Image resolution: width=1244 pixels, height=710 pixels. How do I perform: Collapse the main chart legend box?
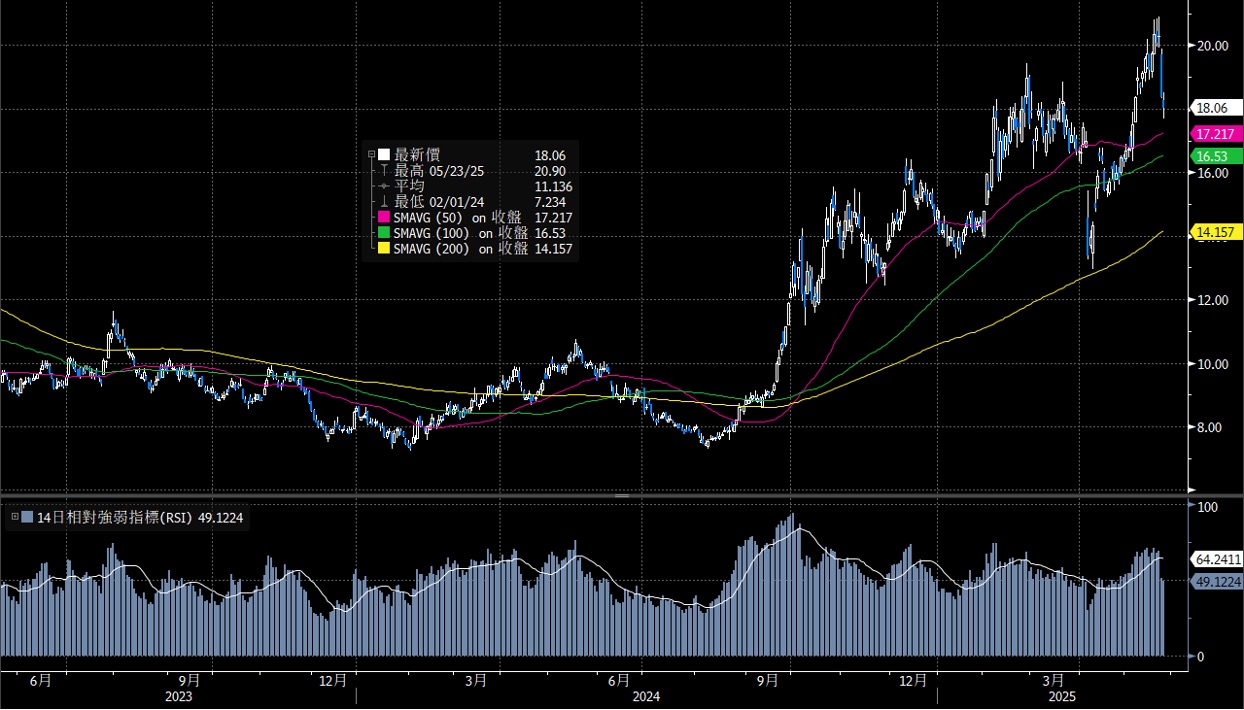[x=372, y=154]
